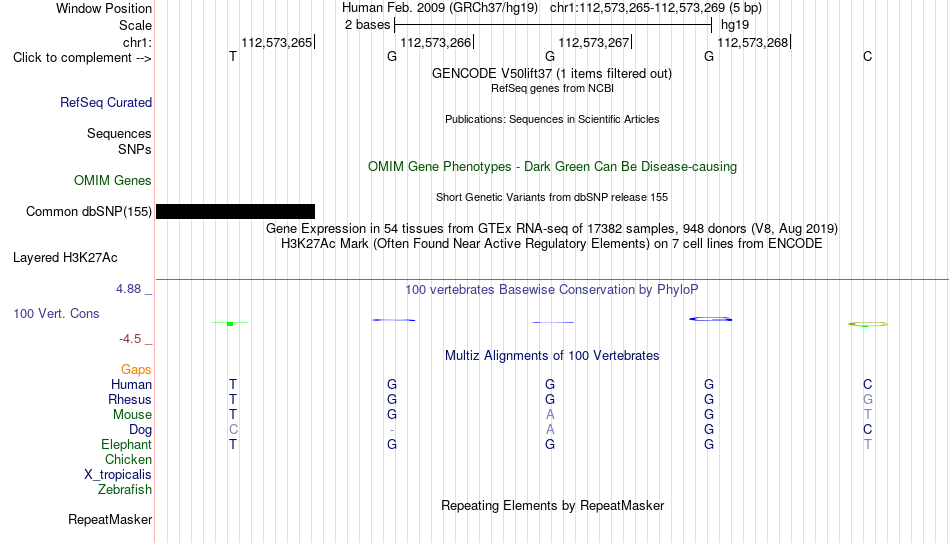Click the -4.5 PhyloP minimum value

click(x=130, y=339)
